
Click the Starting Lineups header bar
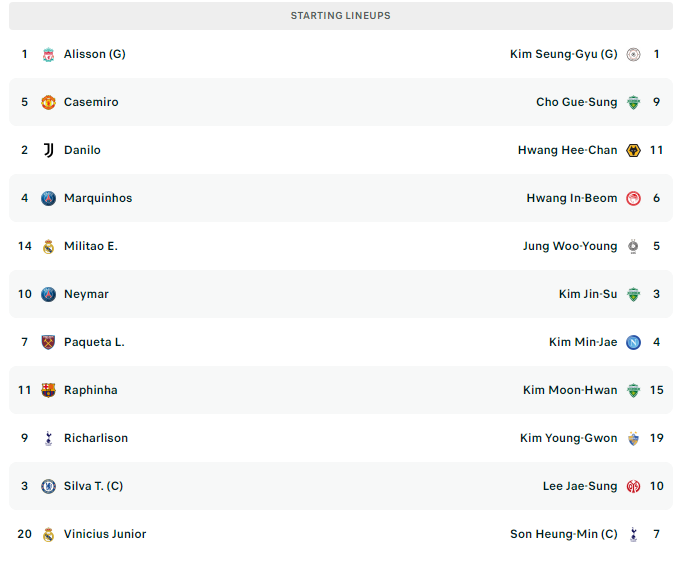click(x=340, y=16)
